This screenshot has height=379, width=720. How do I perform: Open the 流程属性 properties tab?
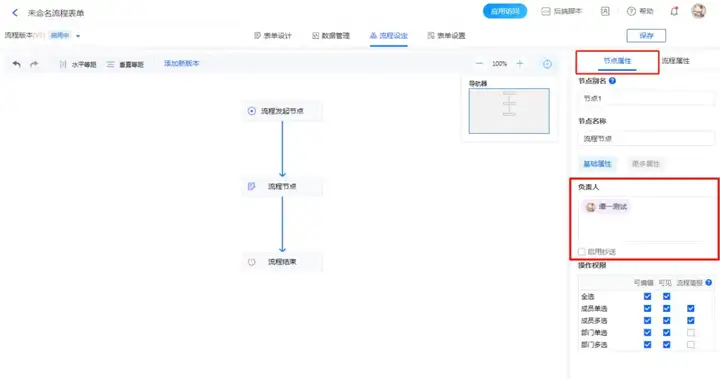(675, 61)
